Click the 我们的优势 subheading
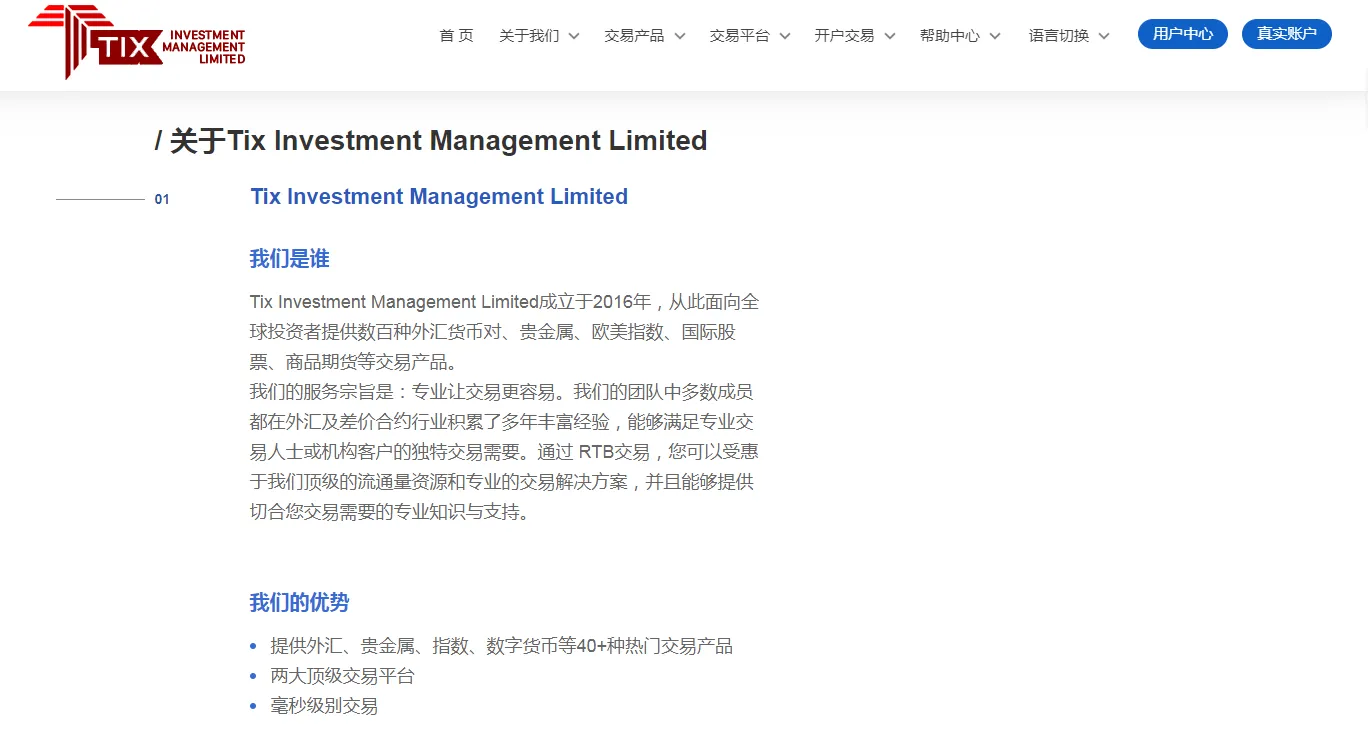Image resolution: width=1368 pixels, height=747 pixels. [299, 603]
